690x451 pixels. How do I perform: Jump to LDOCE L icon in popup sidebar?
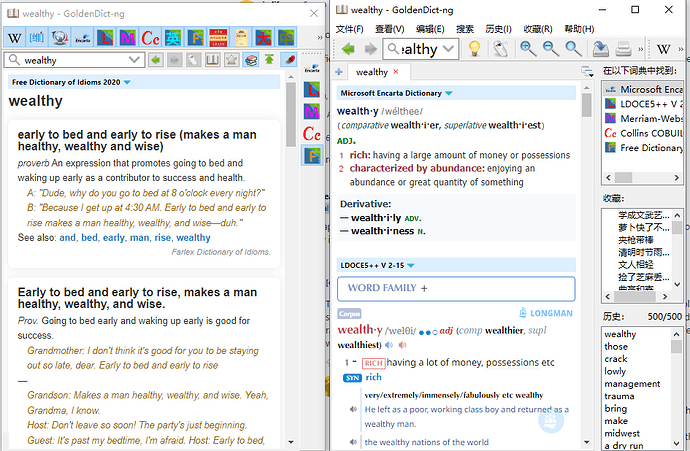(x=312, y=90)
